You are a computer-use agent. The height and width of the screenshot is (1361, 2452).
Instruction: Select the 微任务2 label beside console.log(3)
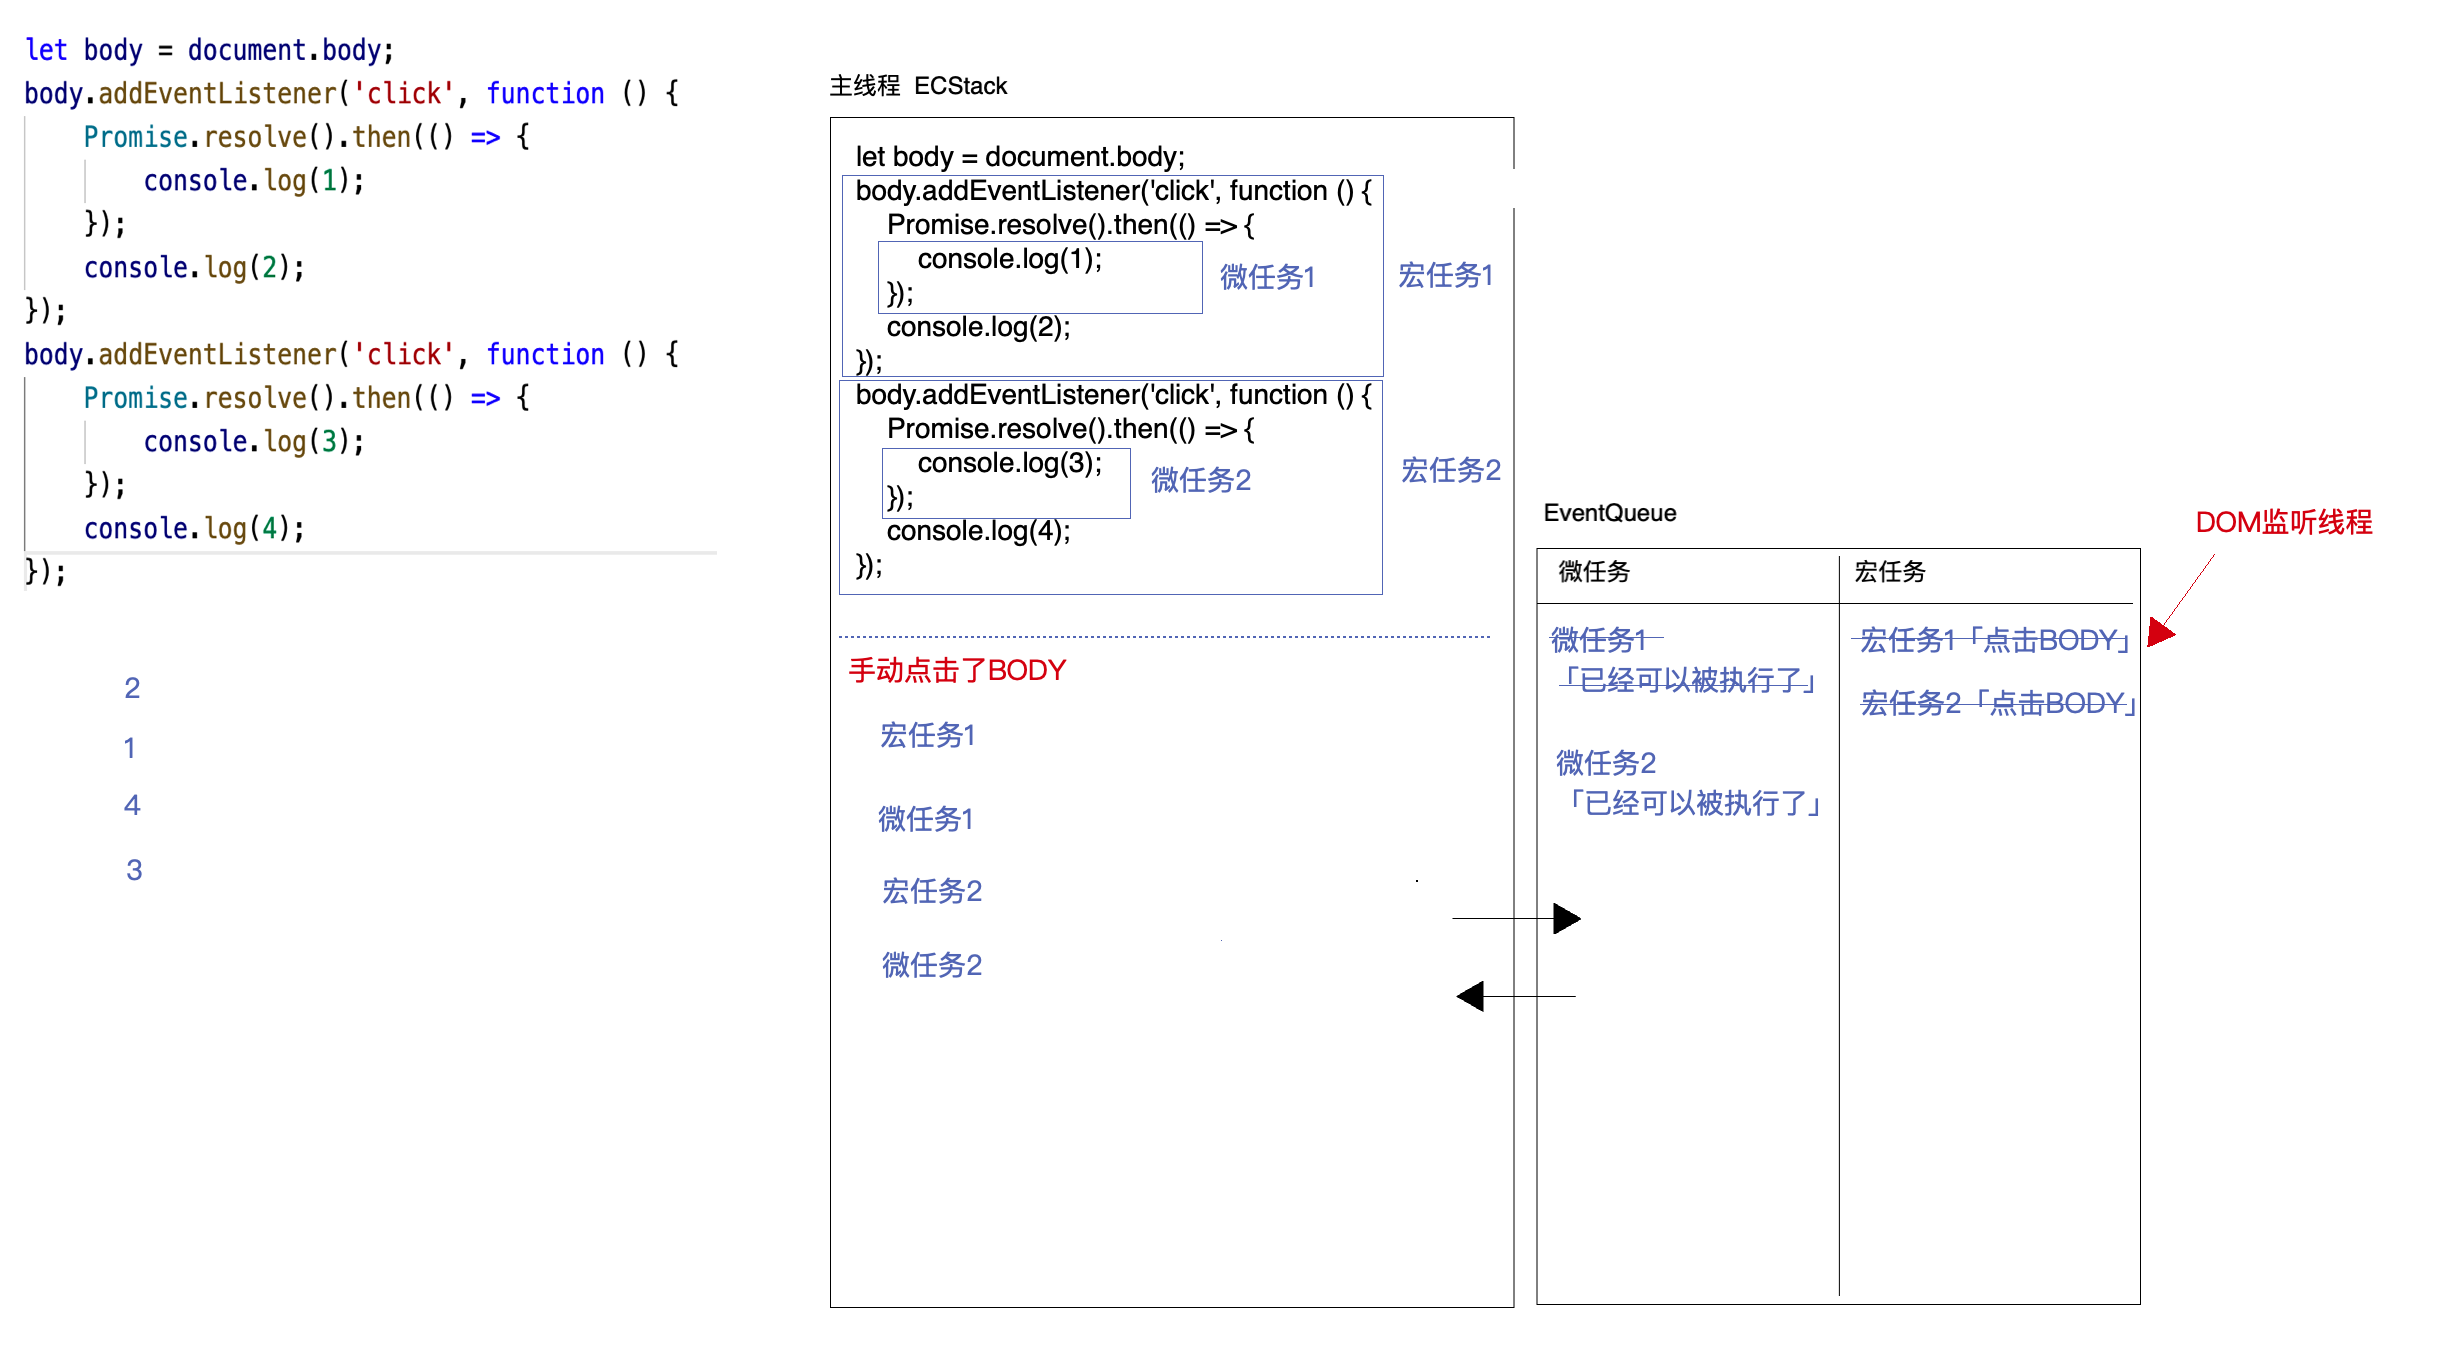tap(1200, 482)
